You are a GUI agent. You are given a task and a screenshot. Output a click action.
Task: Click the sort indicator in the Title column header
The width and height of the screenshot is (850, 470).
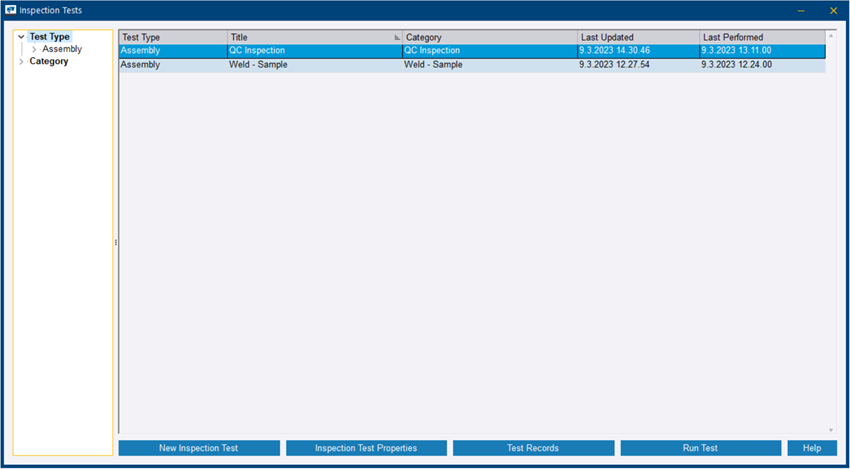coord(397,38)
